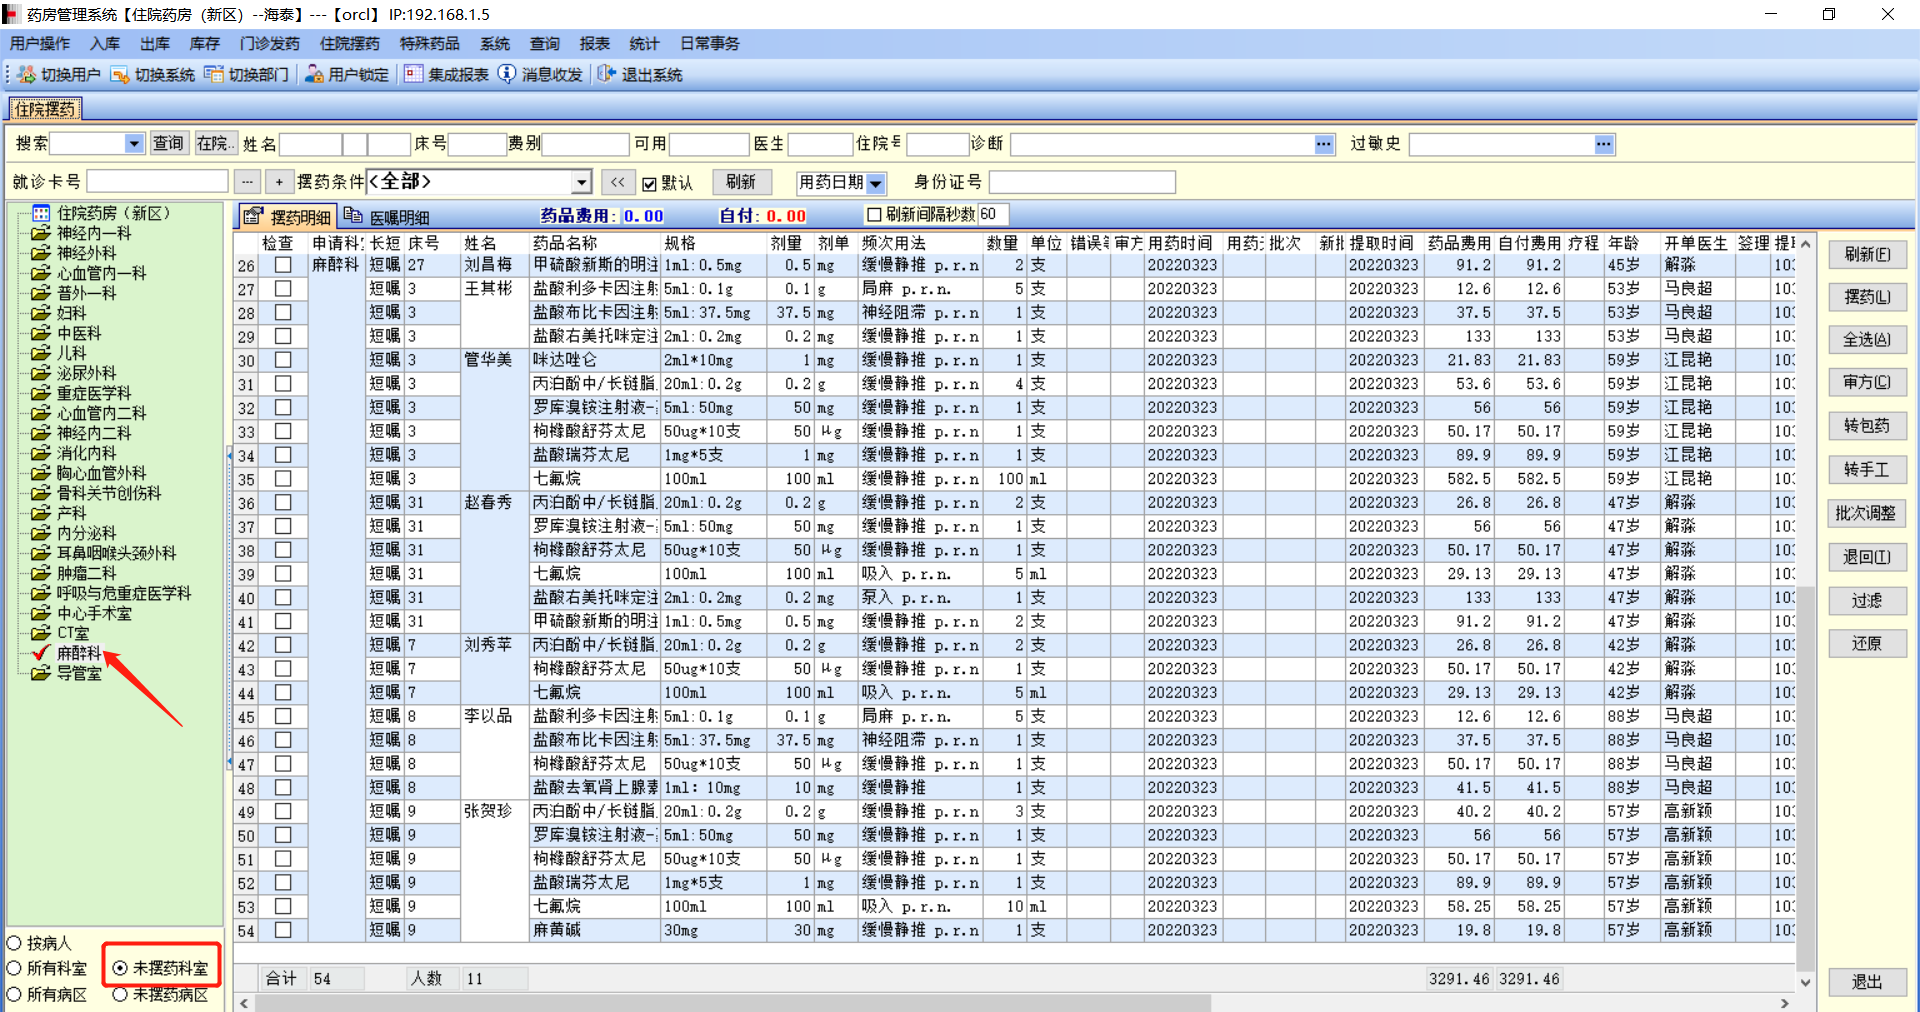The height and width of the screenshot is (1012, 1920).
Task: Open the 过敏史 ellipsis selector
Action: [x=1604, y=144]
